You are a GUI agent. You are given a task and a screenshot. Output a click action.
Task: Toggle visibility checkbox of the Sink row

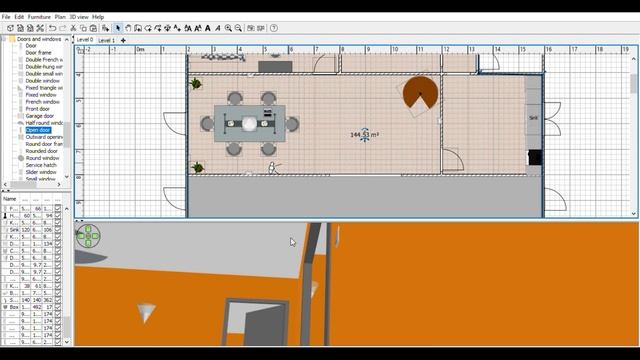point(58,230)
